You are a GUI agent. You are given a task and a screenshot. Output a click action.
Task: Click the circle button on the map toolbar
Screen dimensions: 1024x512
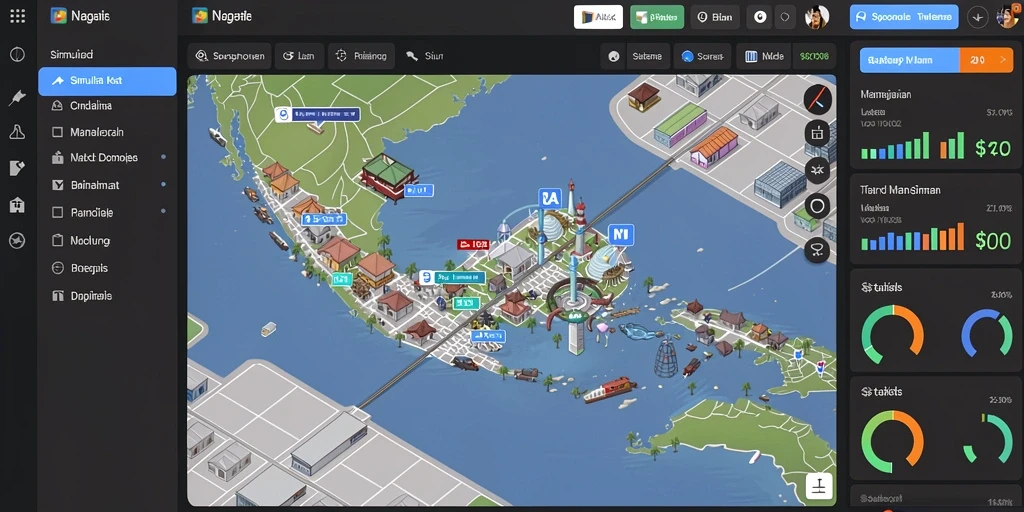(x=817, y=206)
